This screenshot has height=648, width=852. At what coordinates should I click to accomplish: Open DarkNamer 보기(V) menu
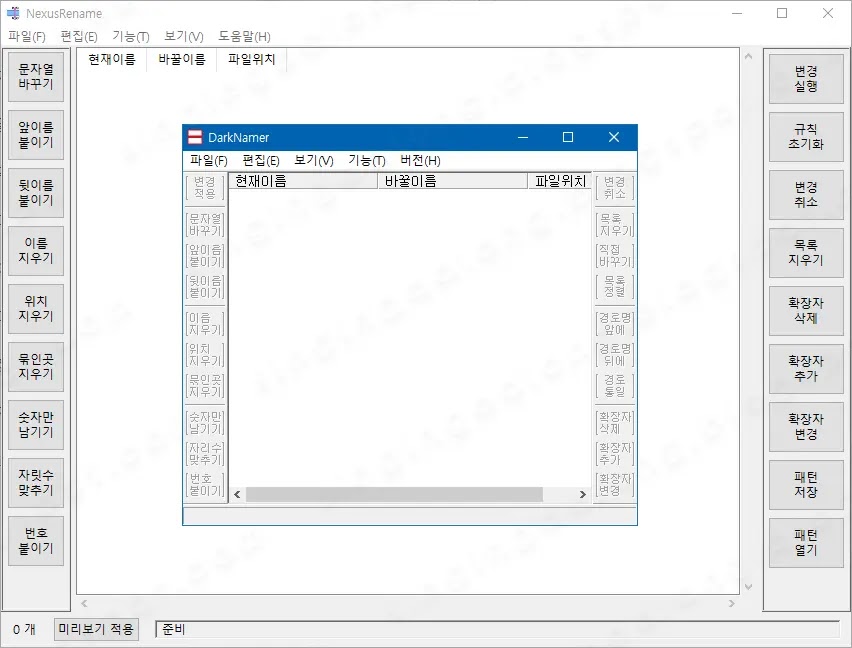pyautogui.click(x=314, y=160)
